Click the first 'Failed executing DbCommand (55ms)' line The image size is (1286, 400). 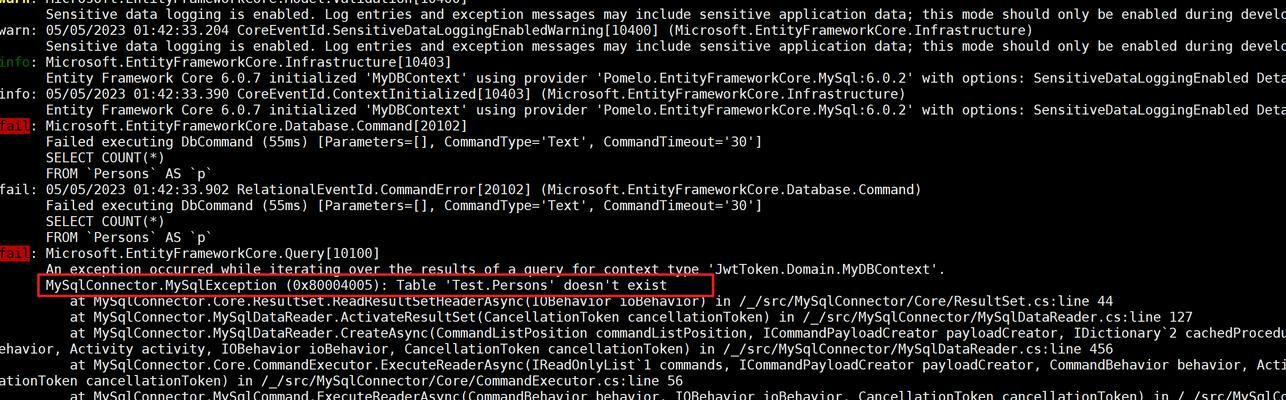pos(404,142)
